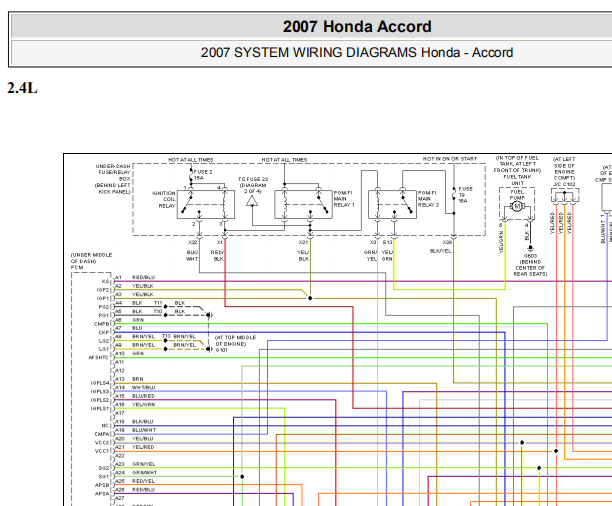612x506 pixels.
Task: Click the PGM-FI Main Relay 1 box
Action: 303,204
